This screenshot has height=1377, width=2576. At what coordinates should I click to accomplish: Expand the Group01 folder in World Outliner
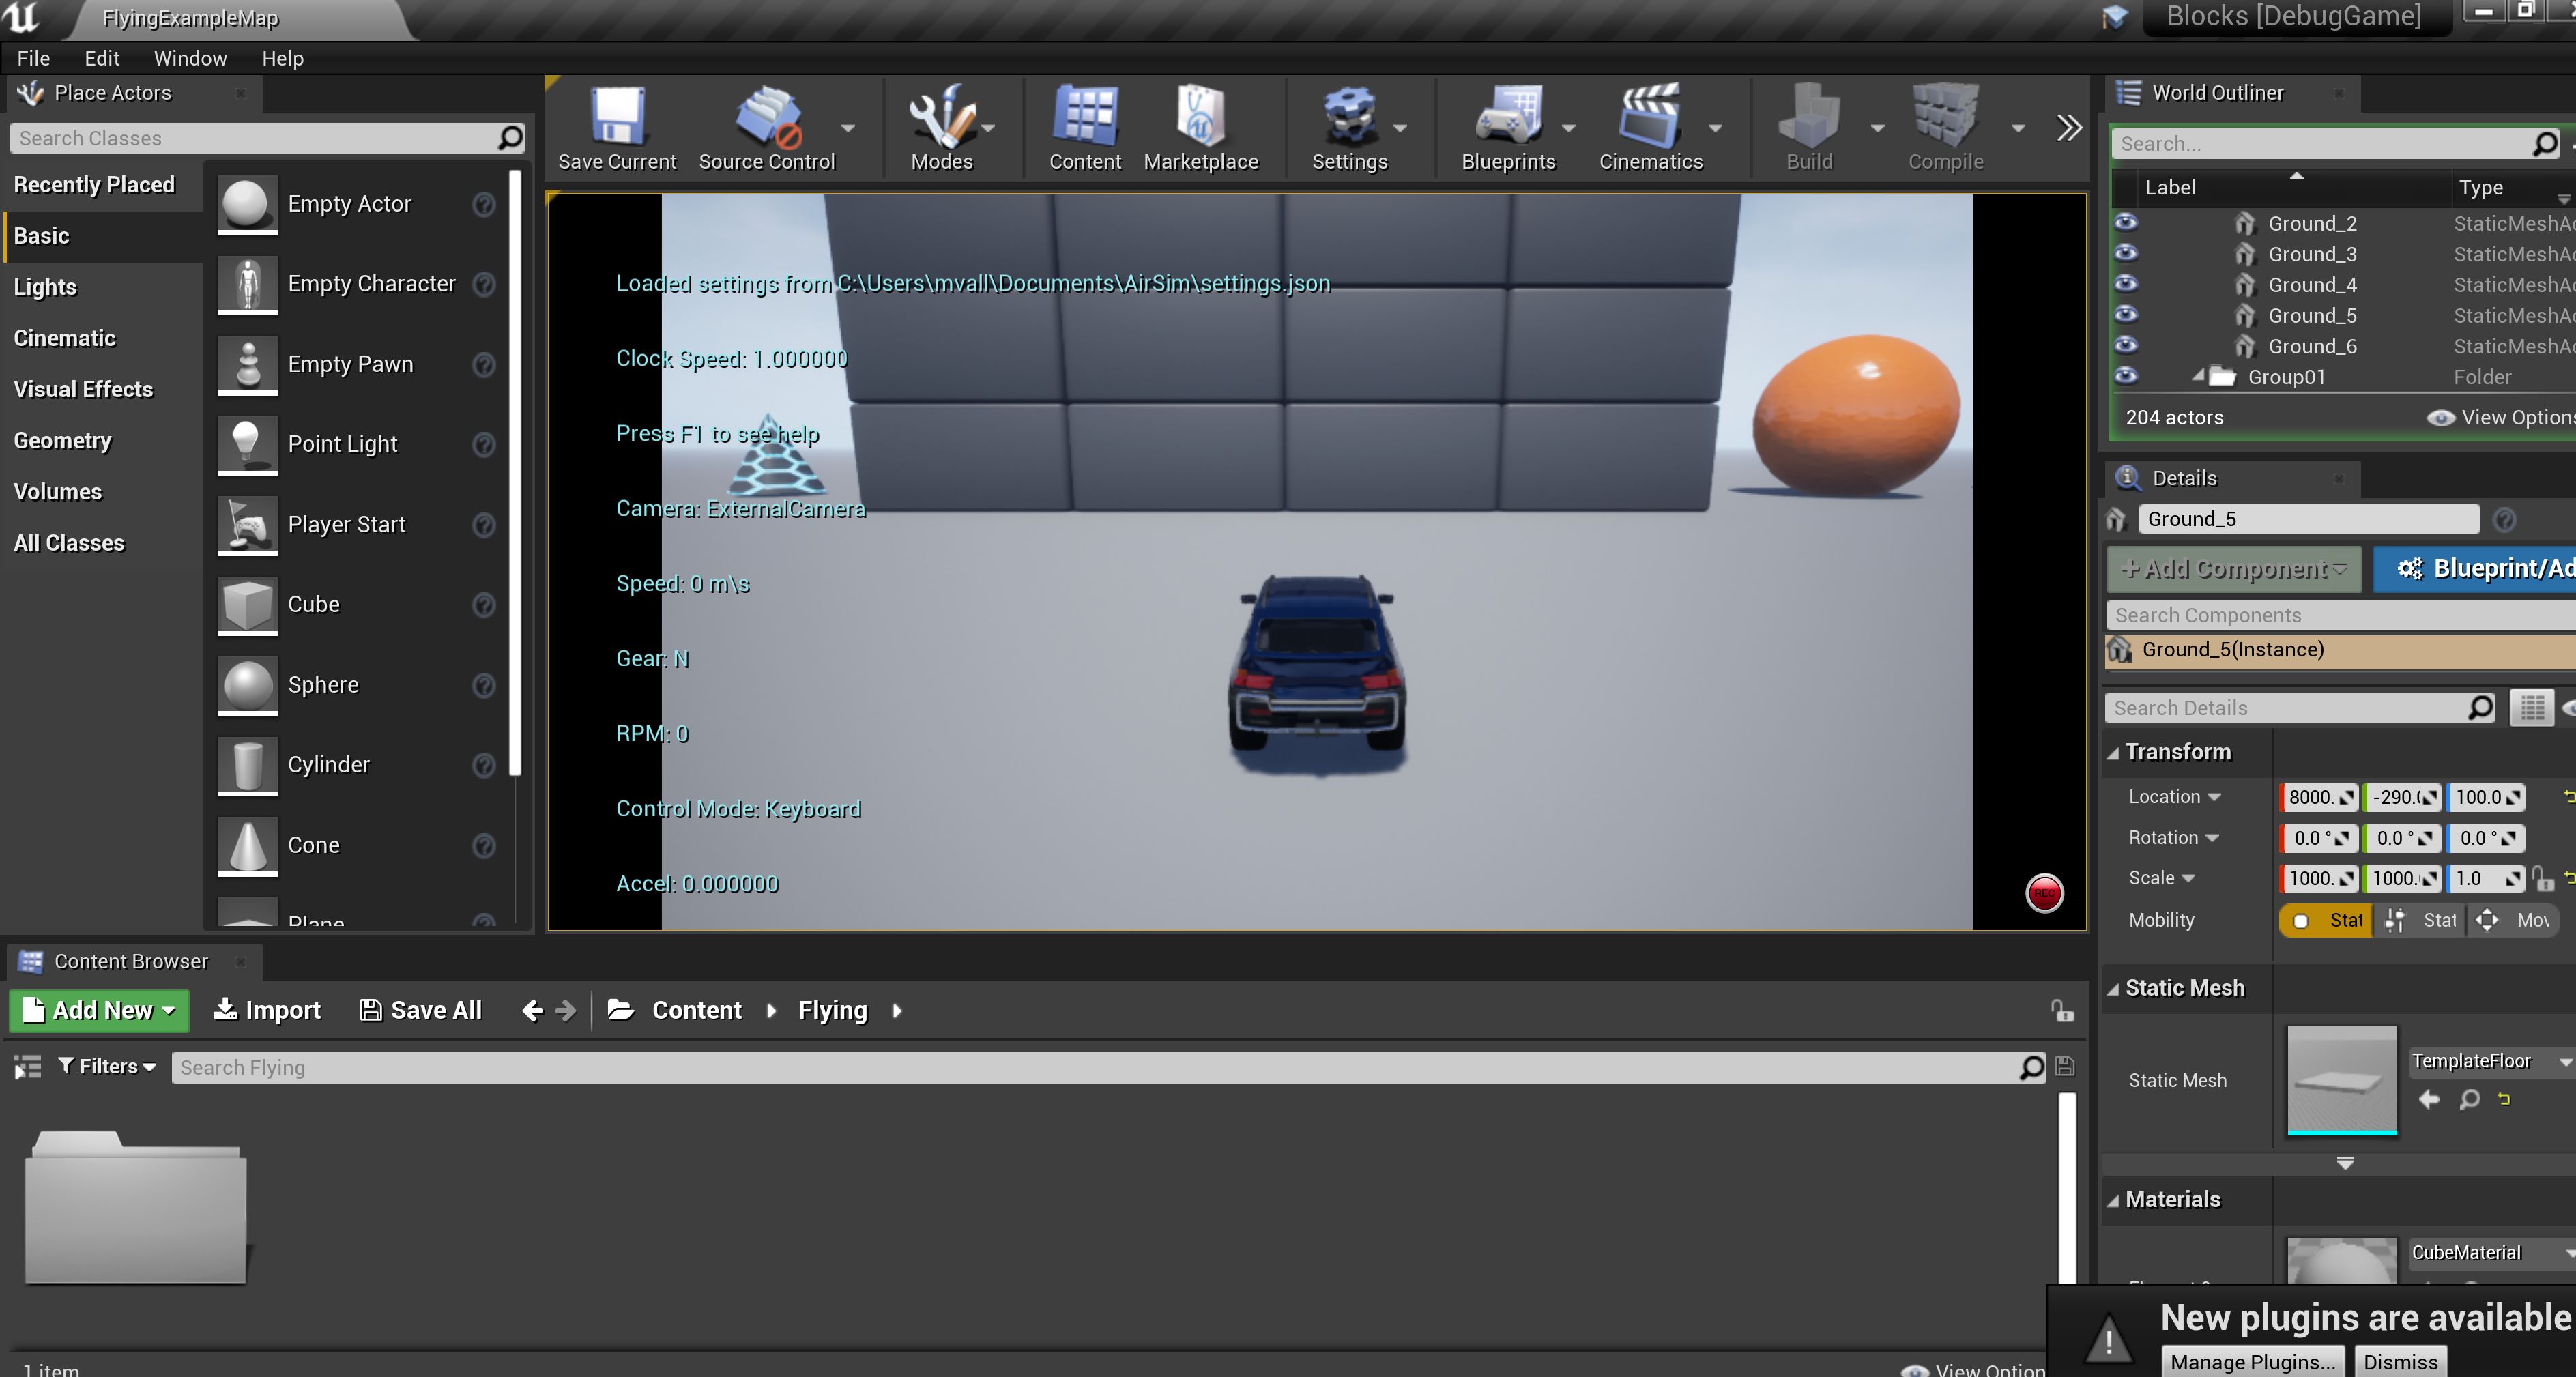pyautogui.click(x=2199, y=377)
